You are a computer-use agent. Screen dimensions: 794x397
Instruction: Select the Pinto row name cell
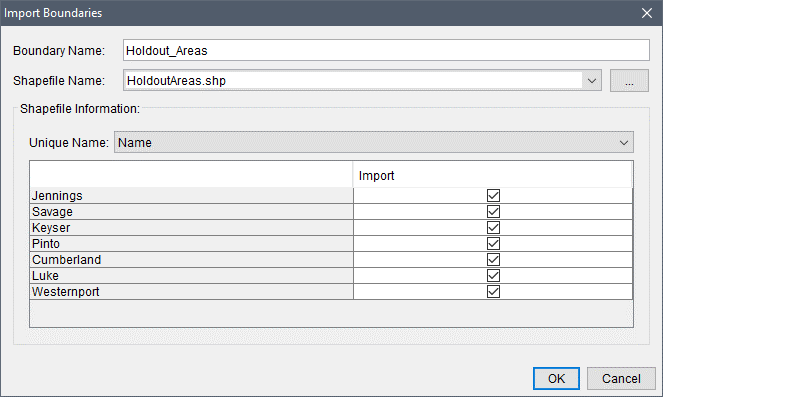coord(191,244)
